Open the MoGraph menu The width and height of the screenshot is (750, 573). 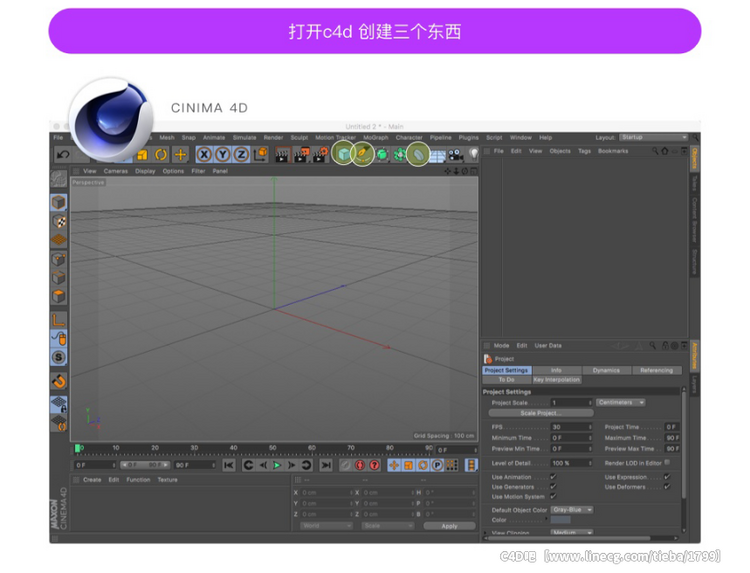click(x=376, y=138)
